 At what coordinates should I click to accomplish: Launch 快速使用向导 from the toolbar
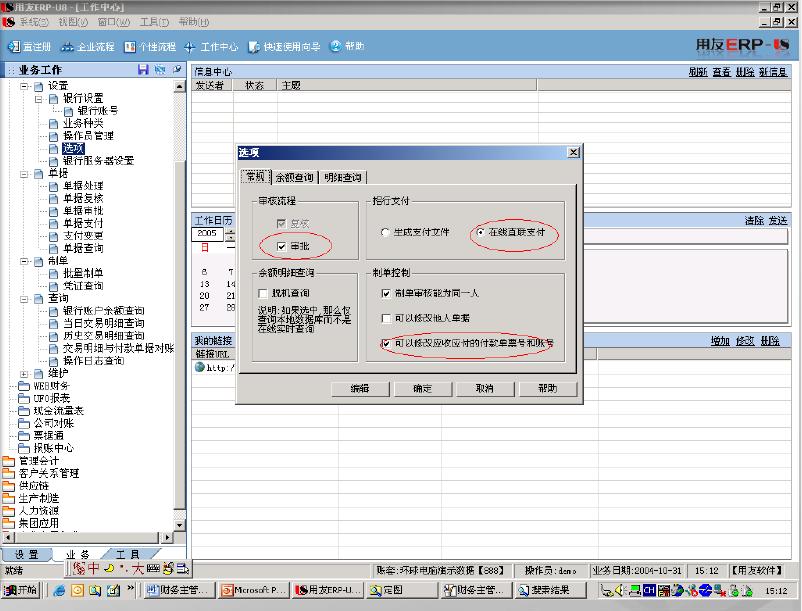(x=284, y=47)
